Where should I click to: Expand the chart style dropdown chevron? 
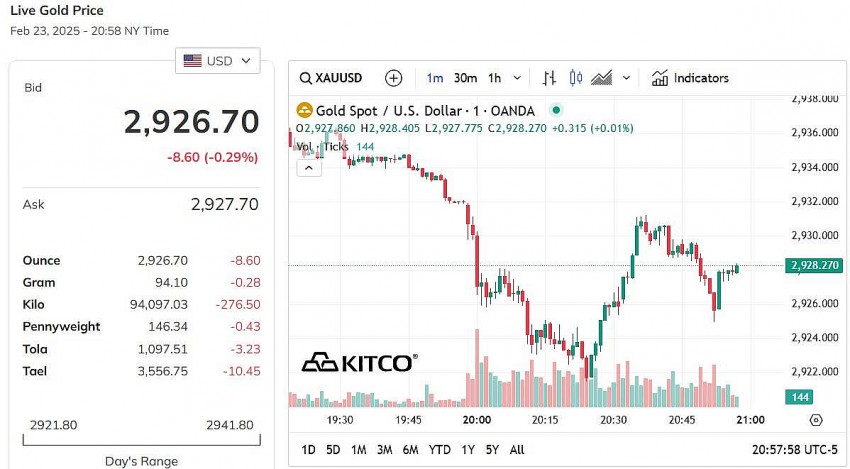pyautogui.click(x=627, y=78)
